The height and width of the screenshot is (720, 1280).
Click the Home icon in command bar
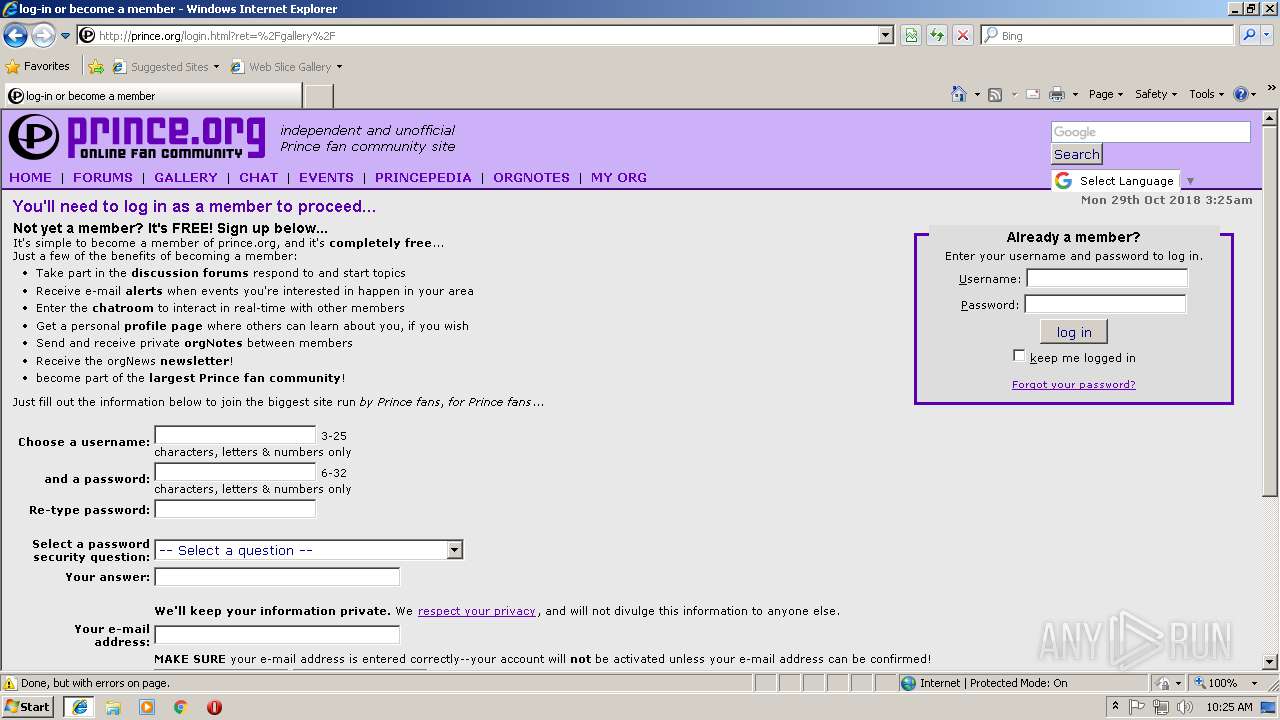[x=959, y=94]
